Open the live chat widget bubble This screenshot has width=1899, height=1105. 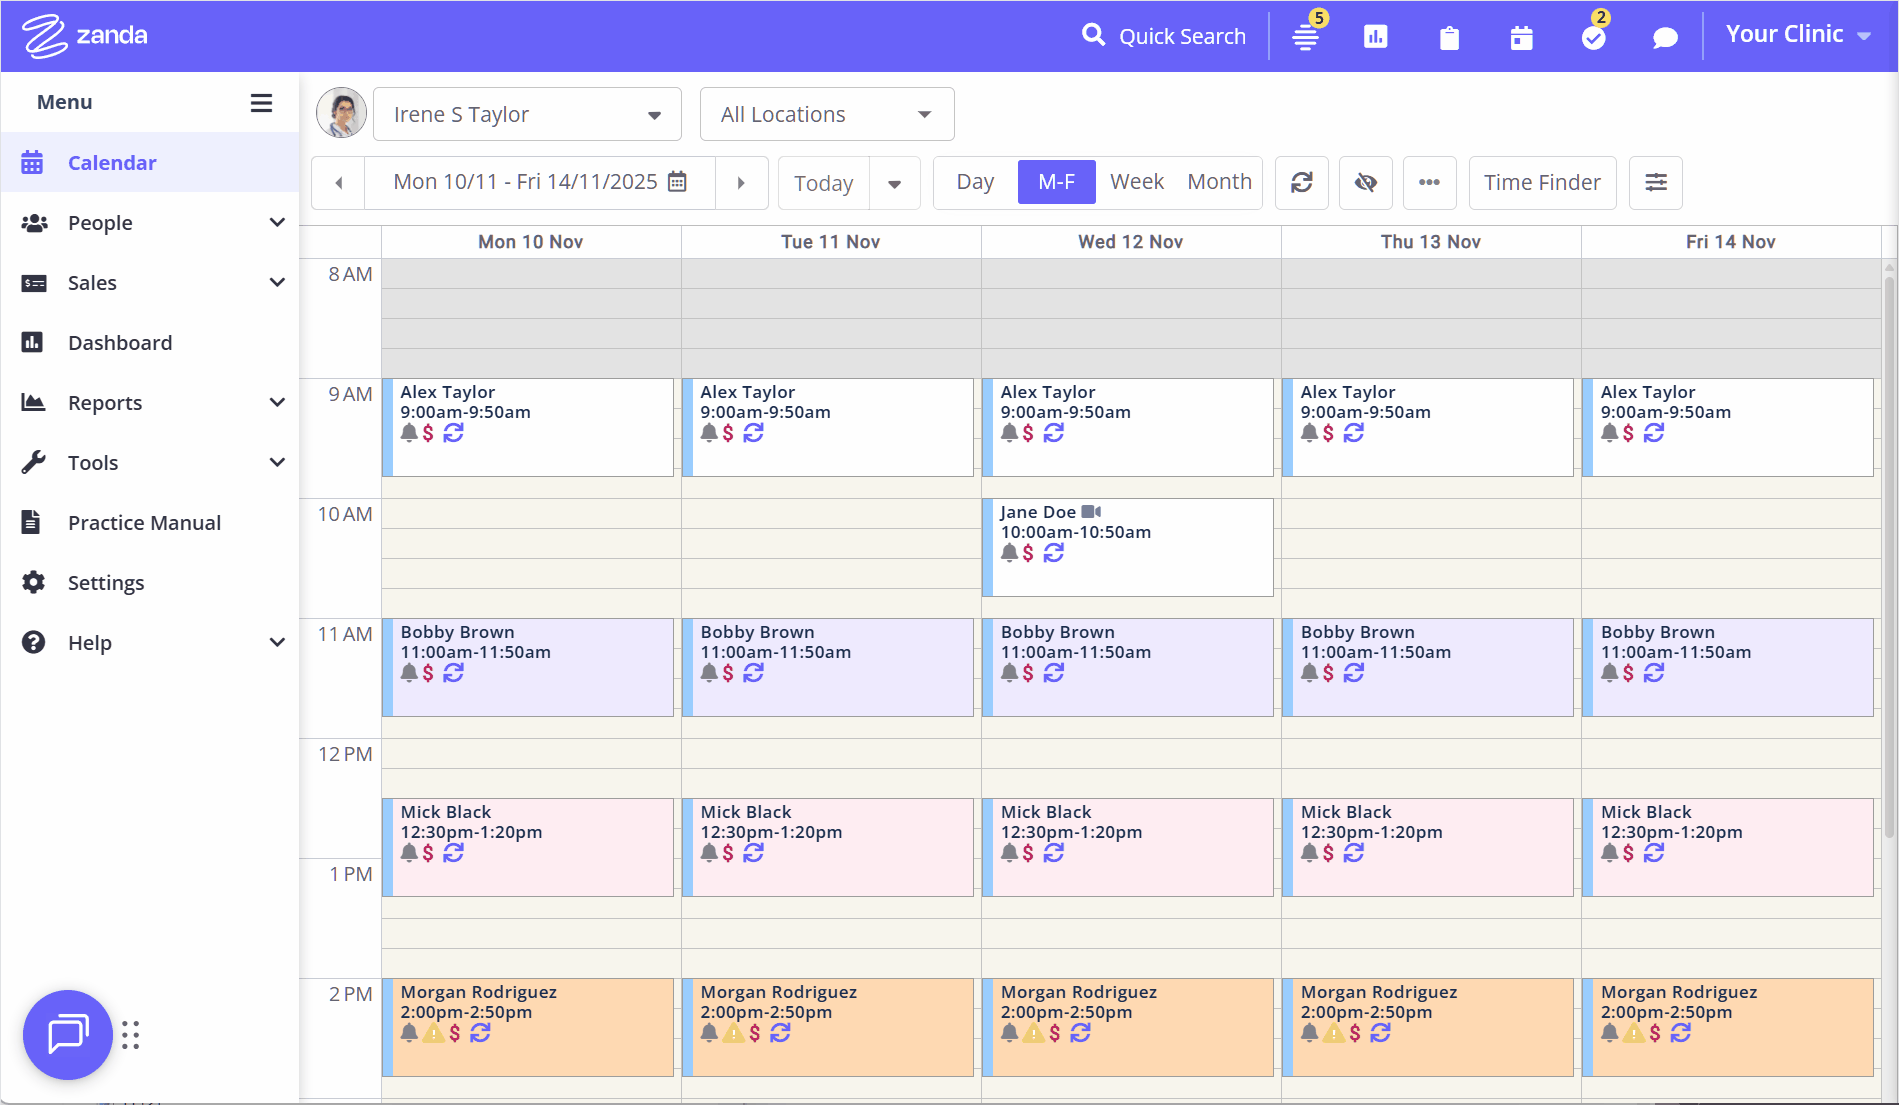pyautogui.click(x=68, y=1034)
